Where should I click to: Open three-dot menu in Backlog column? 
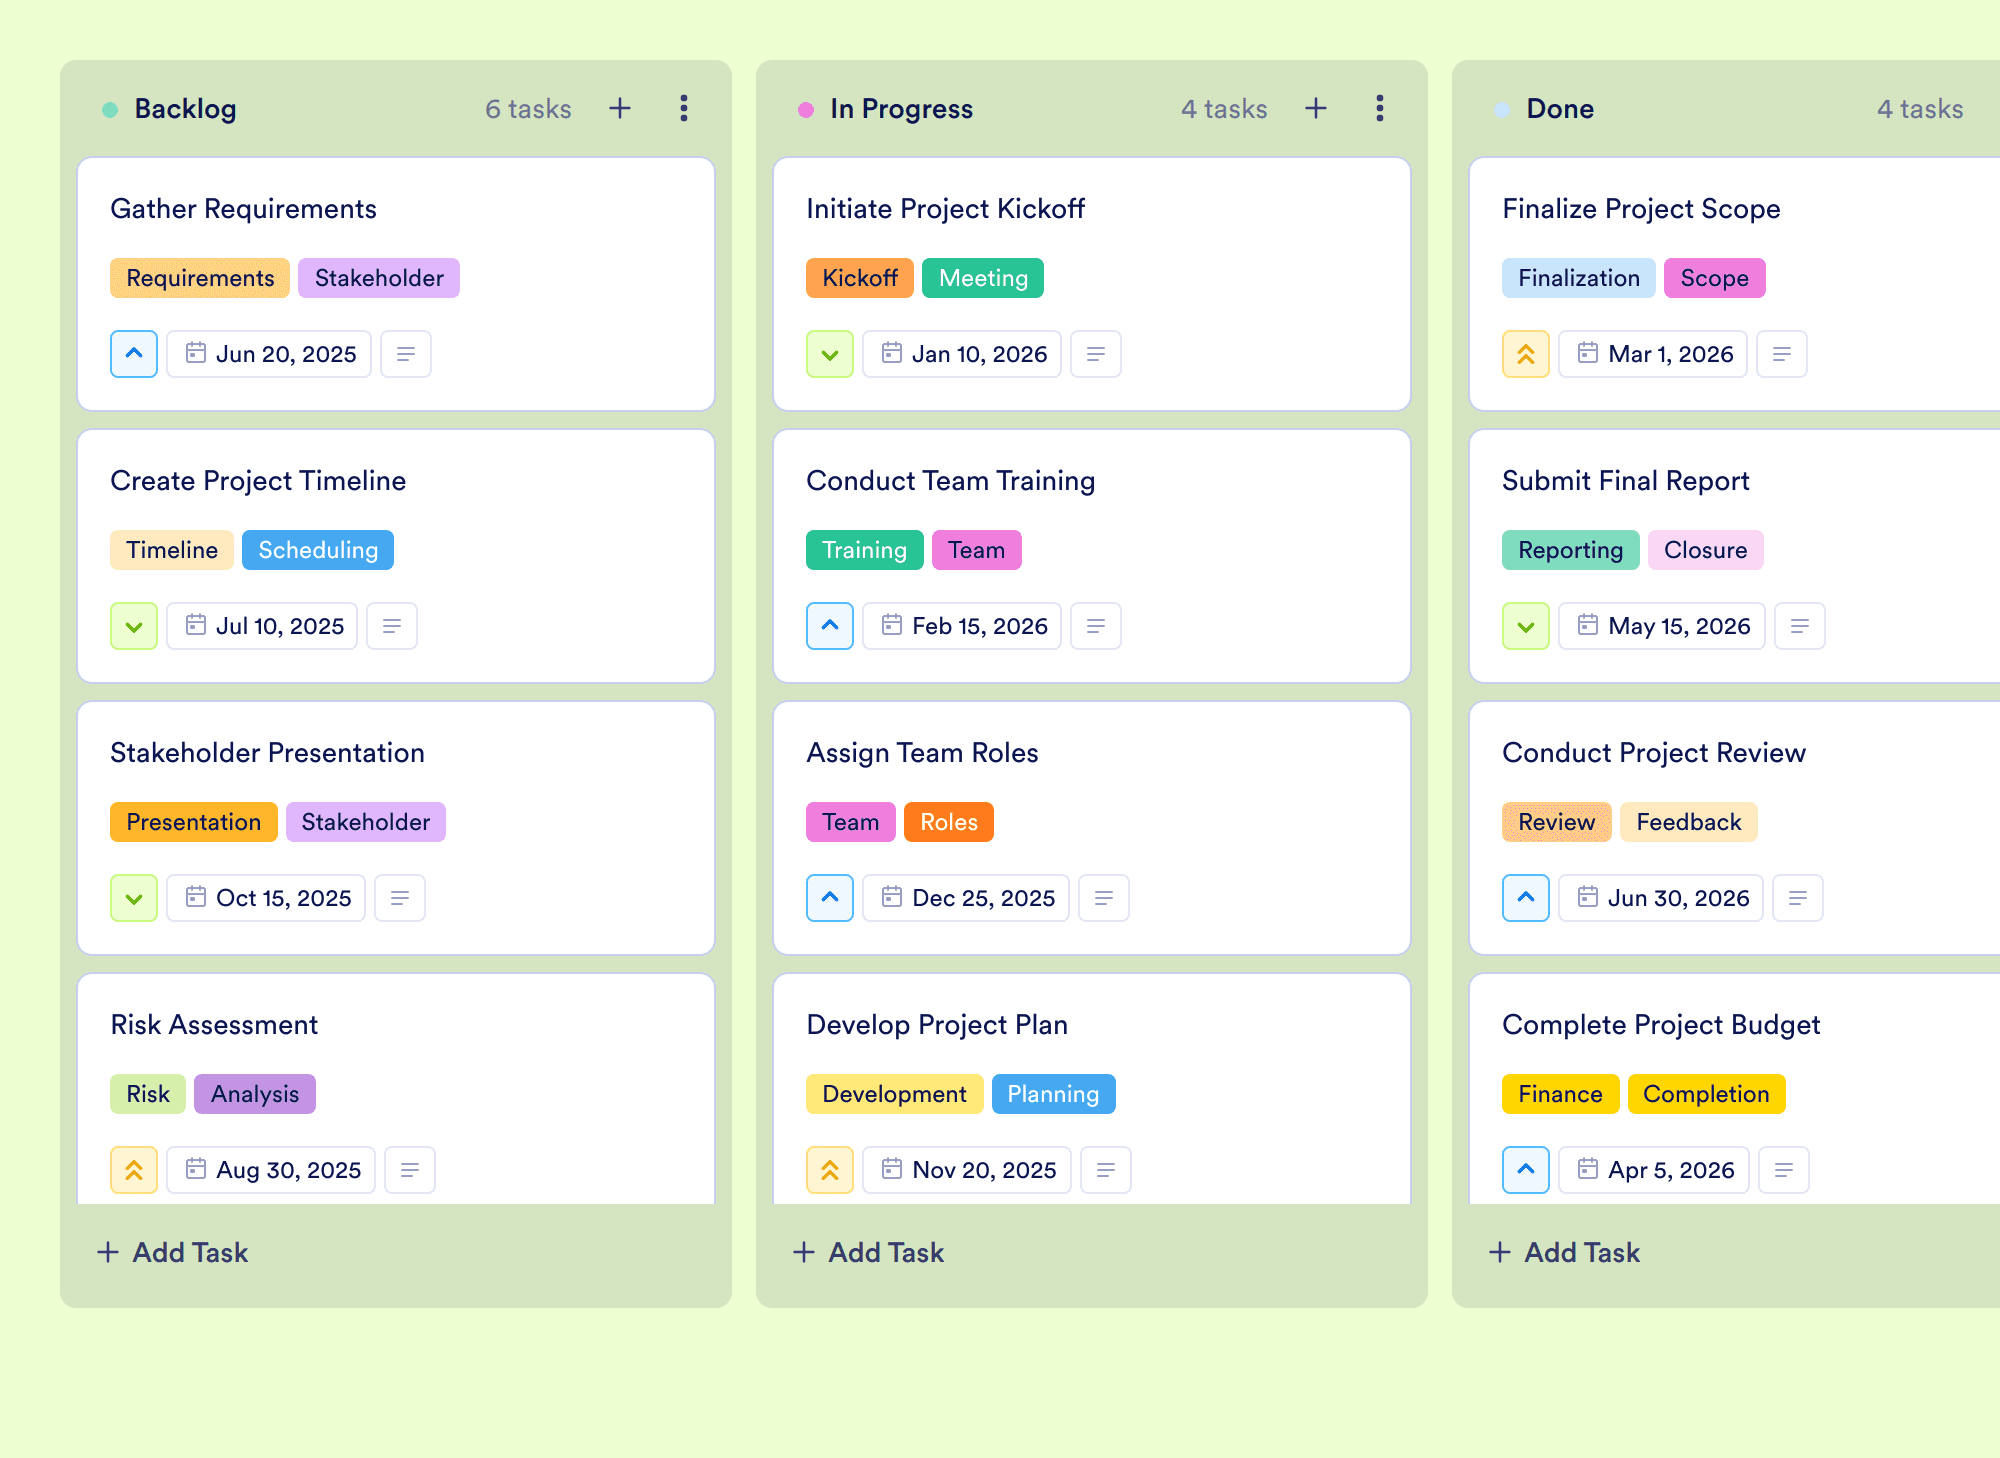click(684, 108)
